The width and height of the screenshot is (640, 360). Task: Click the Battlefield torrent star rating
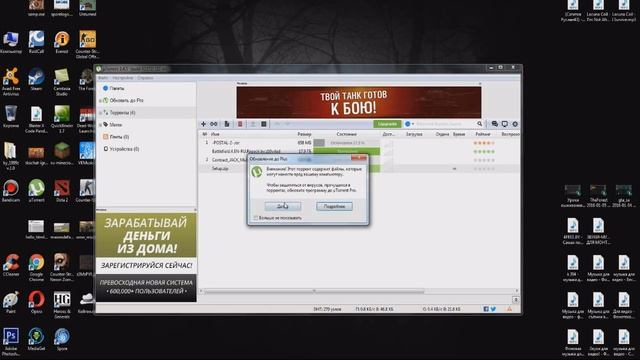(x=484, y=152)
